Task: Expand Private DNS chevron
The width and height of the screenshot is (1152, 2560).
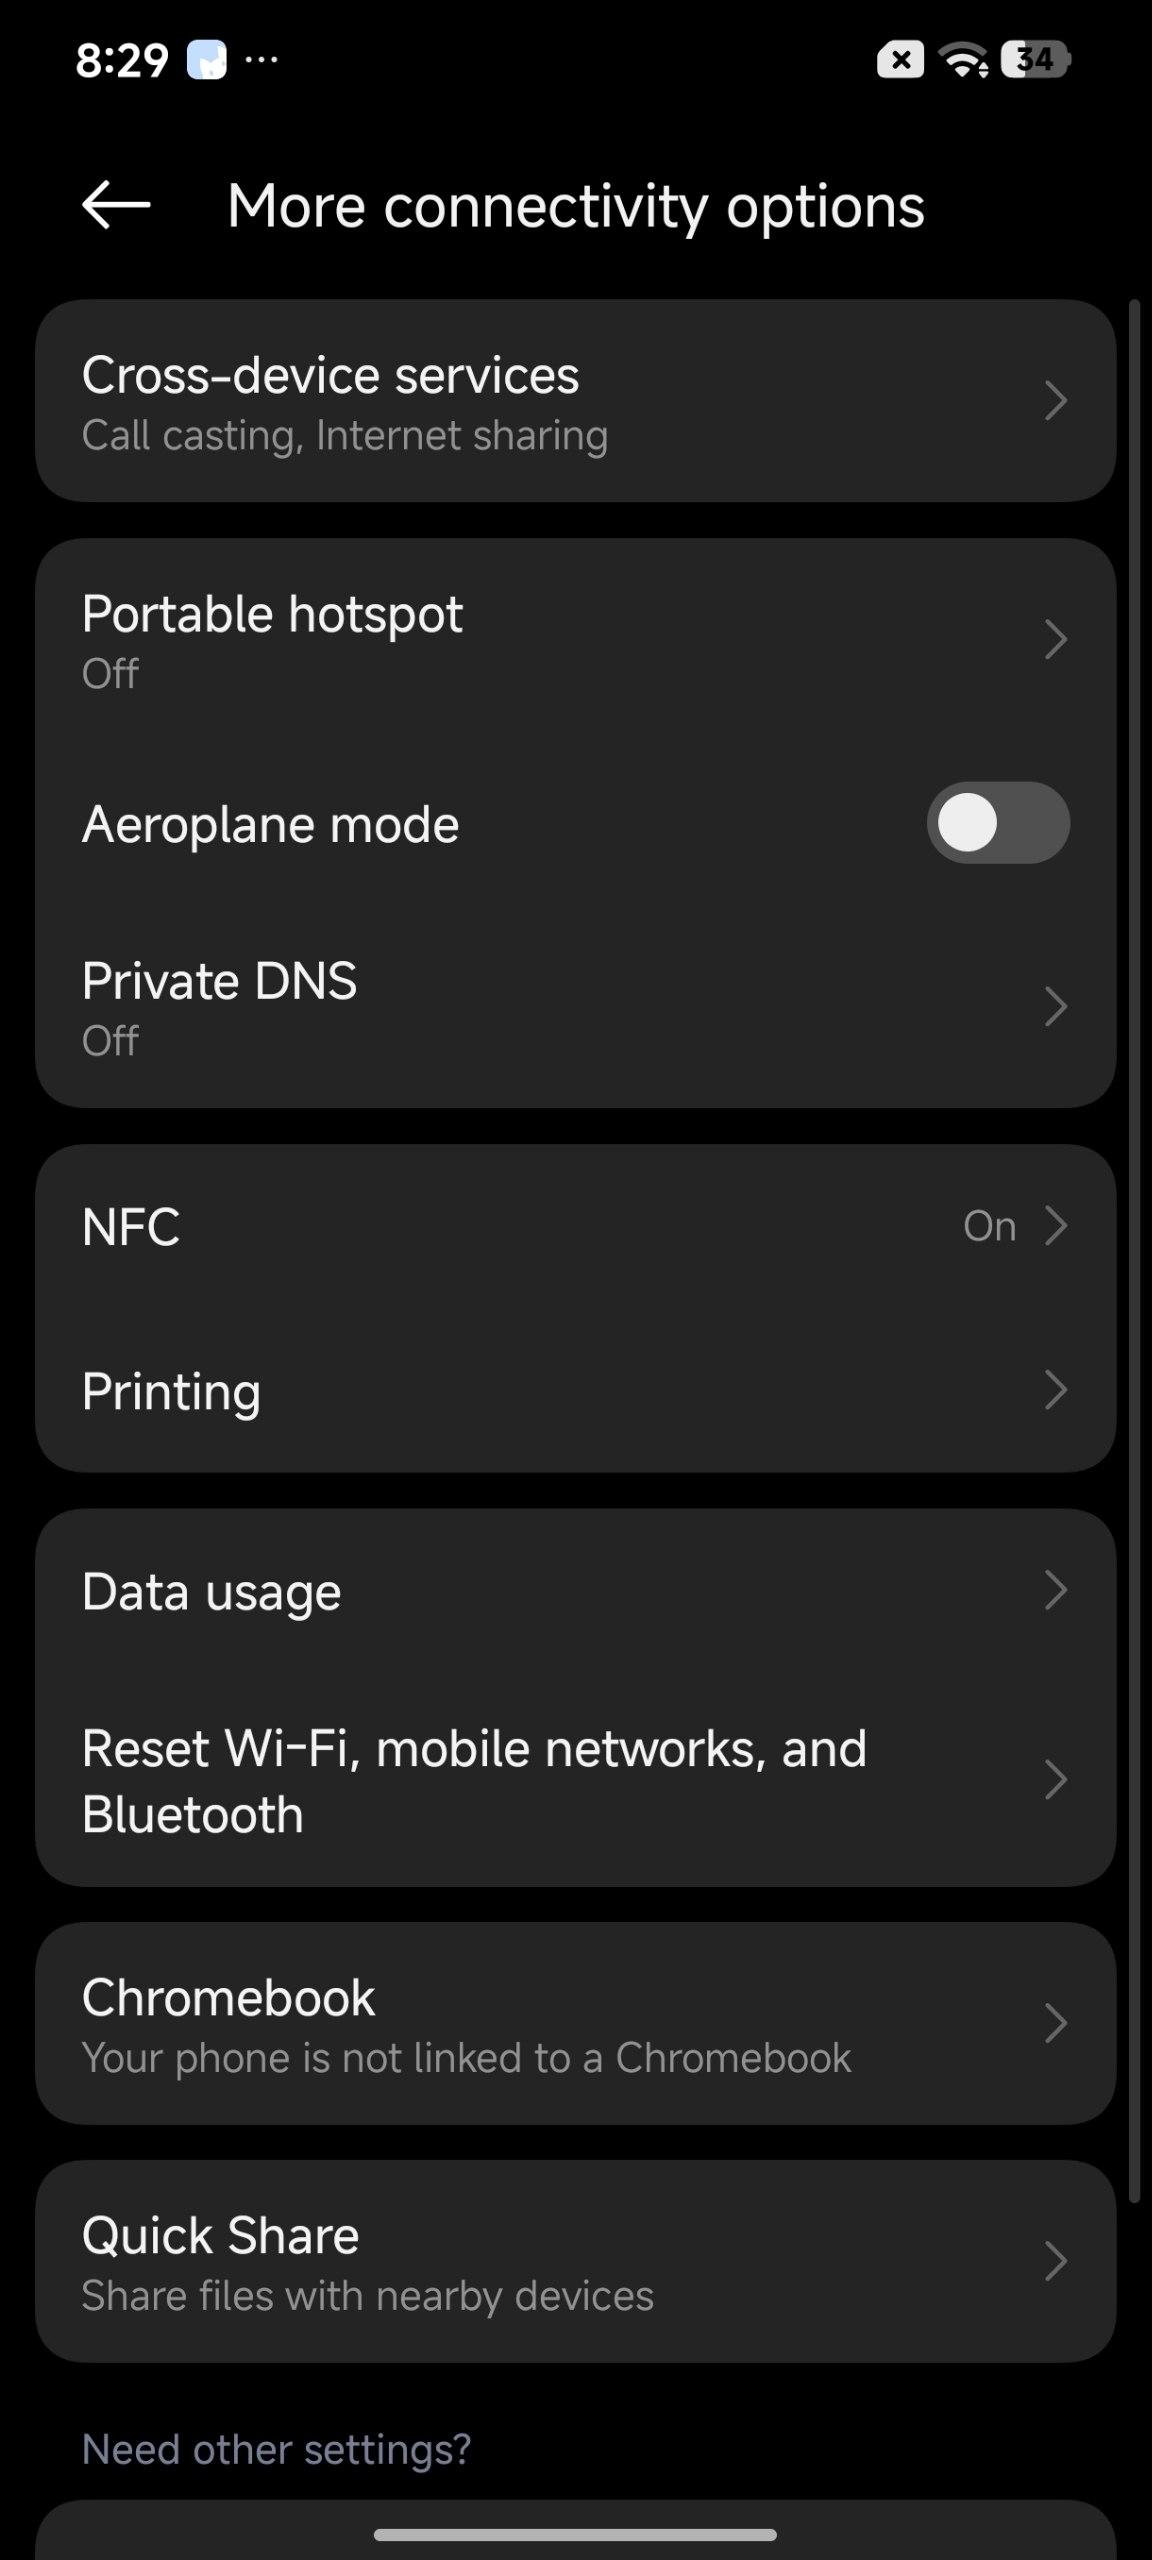Action: click(1056, 1007)
